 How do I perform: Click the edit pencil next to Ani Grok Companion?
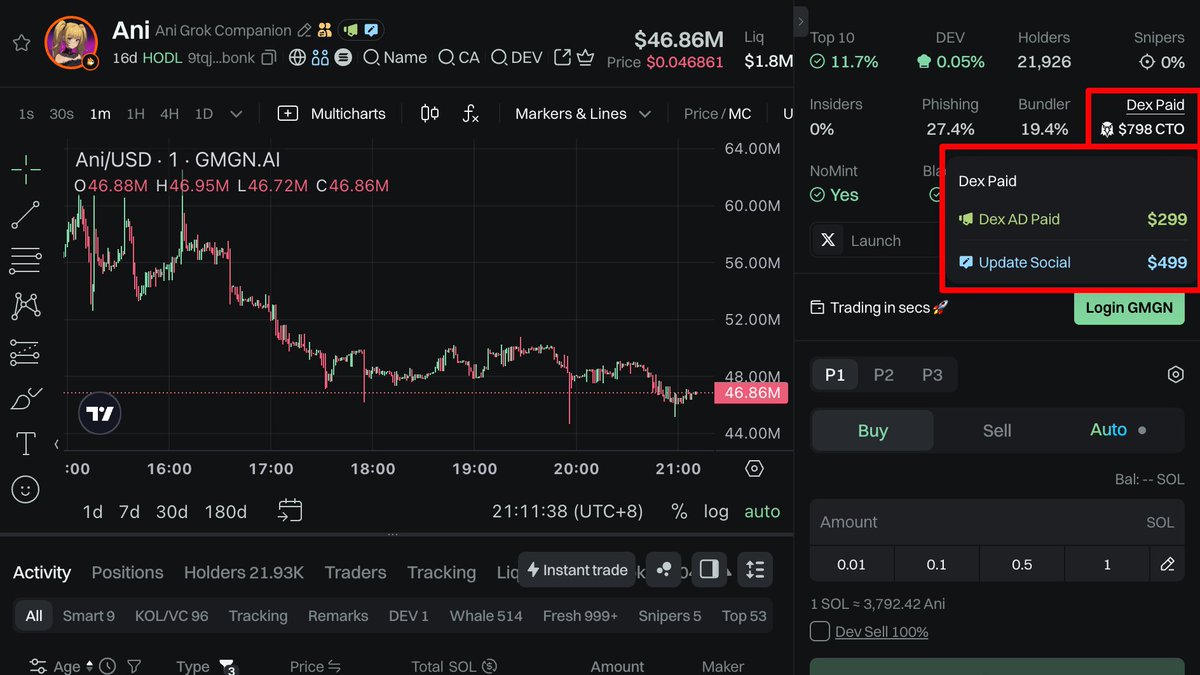[304, 31]
